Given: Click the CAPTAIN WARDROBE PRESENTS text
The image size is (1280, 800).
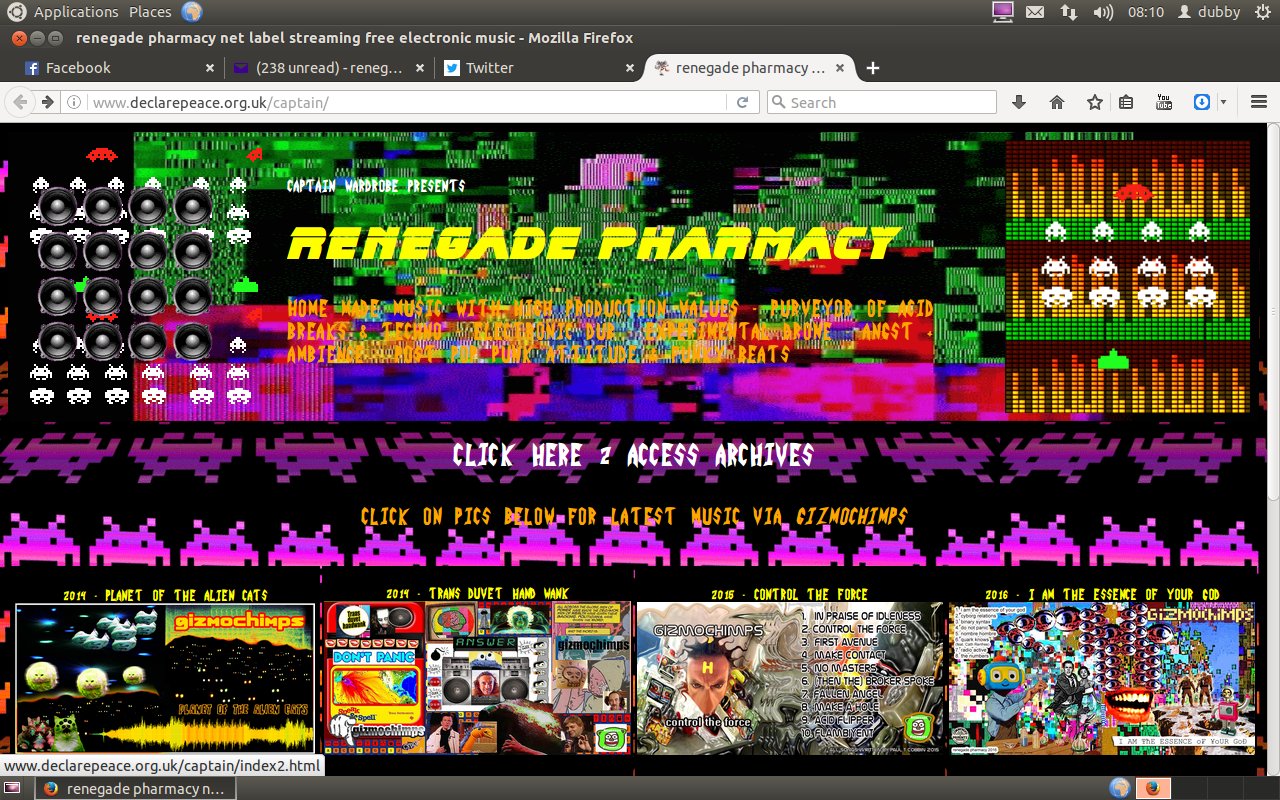Looking at the screenshot, I should [x=376, y=186].
